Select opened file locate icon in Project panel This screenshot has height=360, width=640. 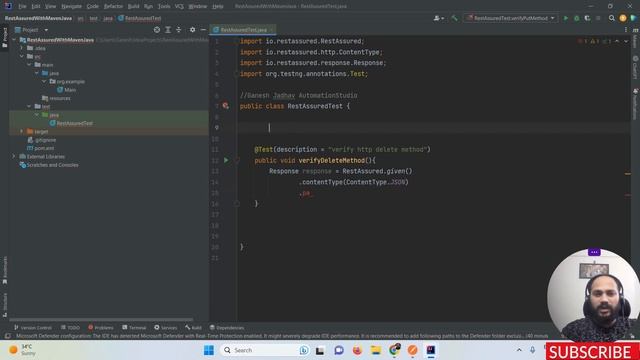[x=157, y=30]
